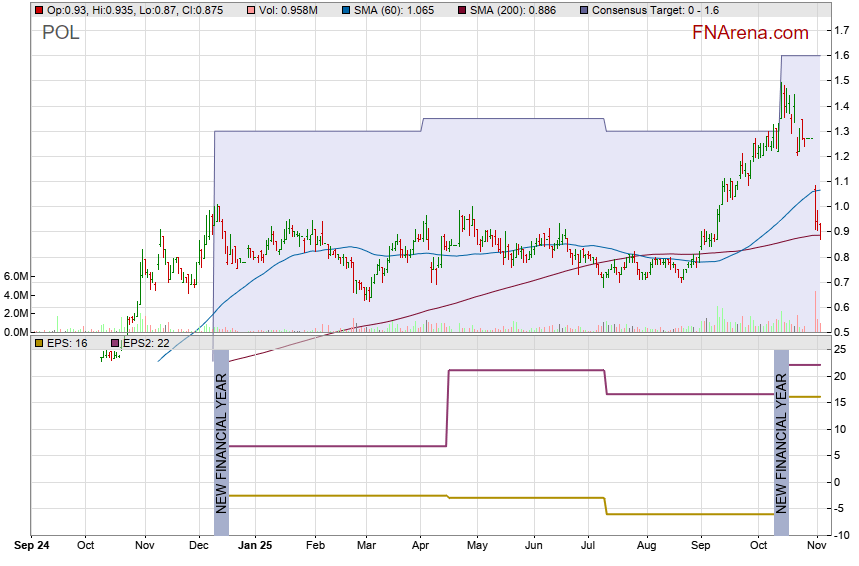Image resolution: width=859 pixels, height=566 pixels.
Task: Click the purple EPS2 legend swatch
Action: (116, 343)
